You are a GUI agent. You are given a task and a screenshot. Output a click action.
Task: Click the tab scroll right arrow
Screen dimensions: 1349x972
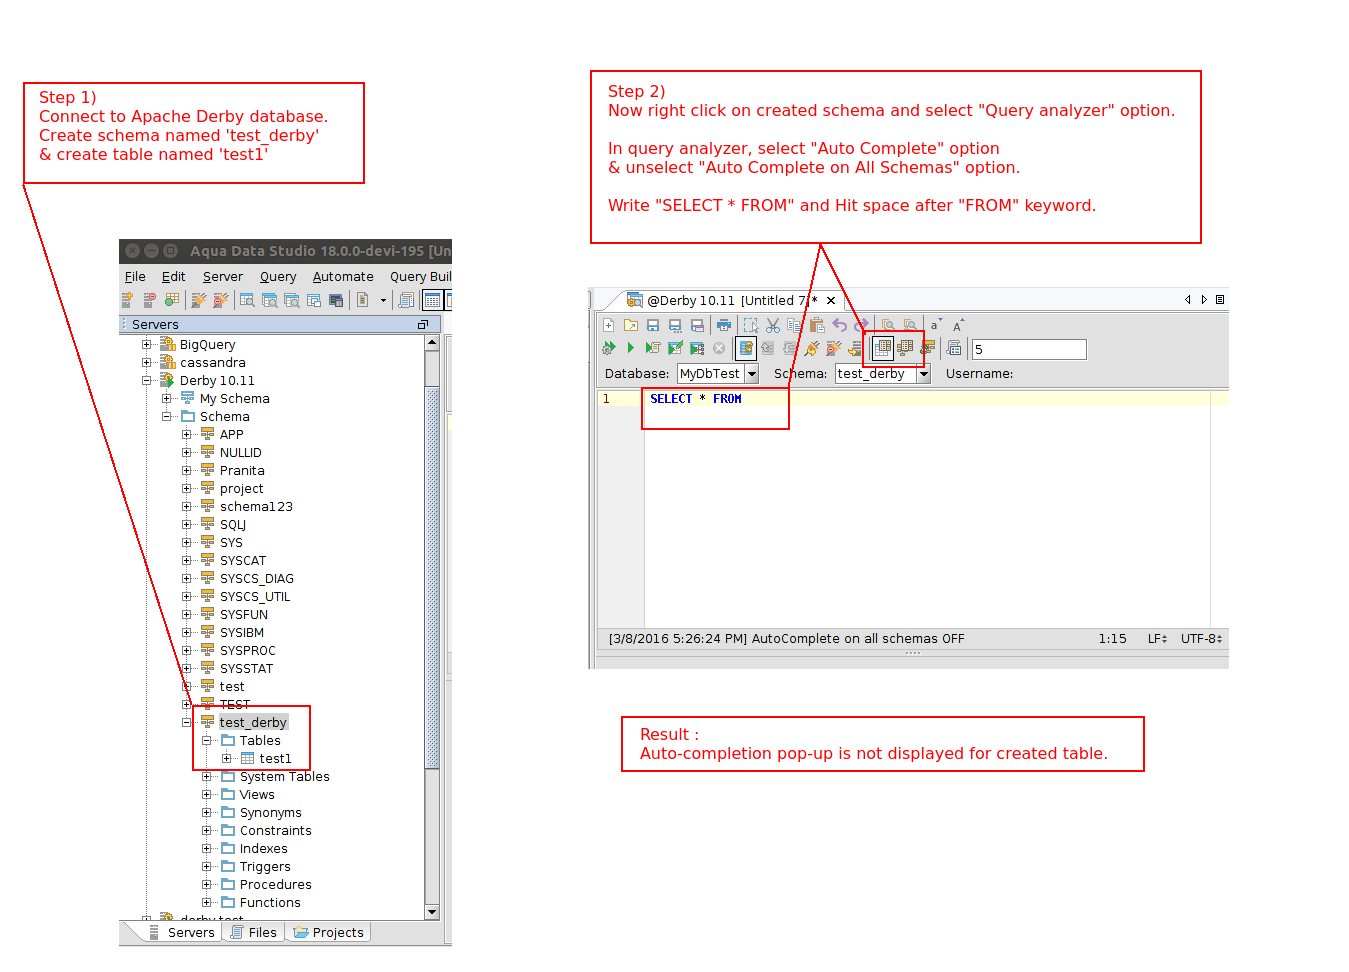[1204, 299]
